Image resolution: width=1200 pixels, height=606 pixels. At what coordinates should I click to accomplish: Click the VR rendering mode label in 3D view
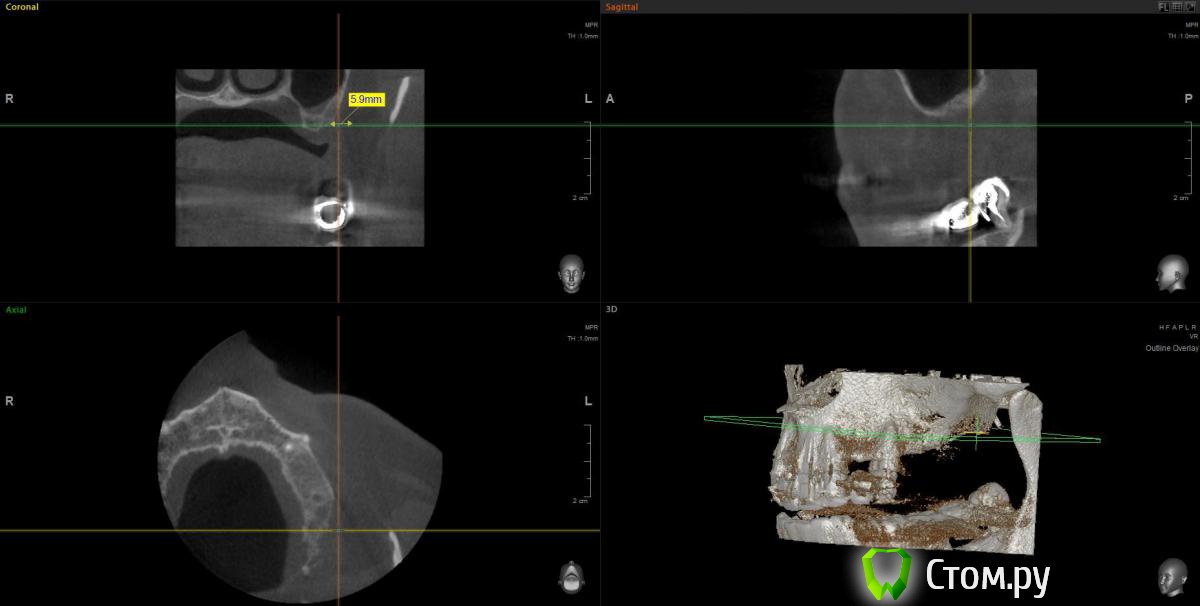pos(1193,337)
